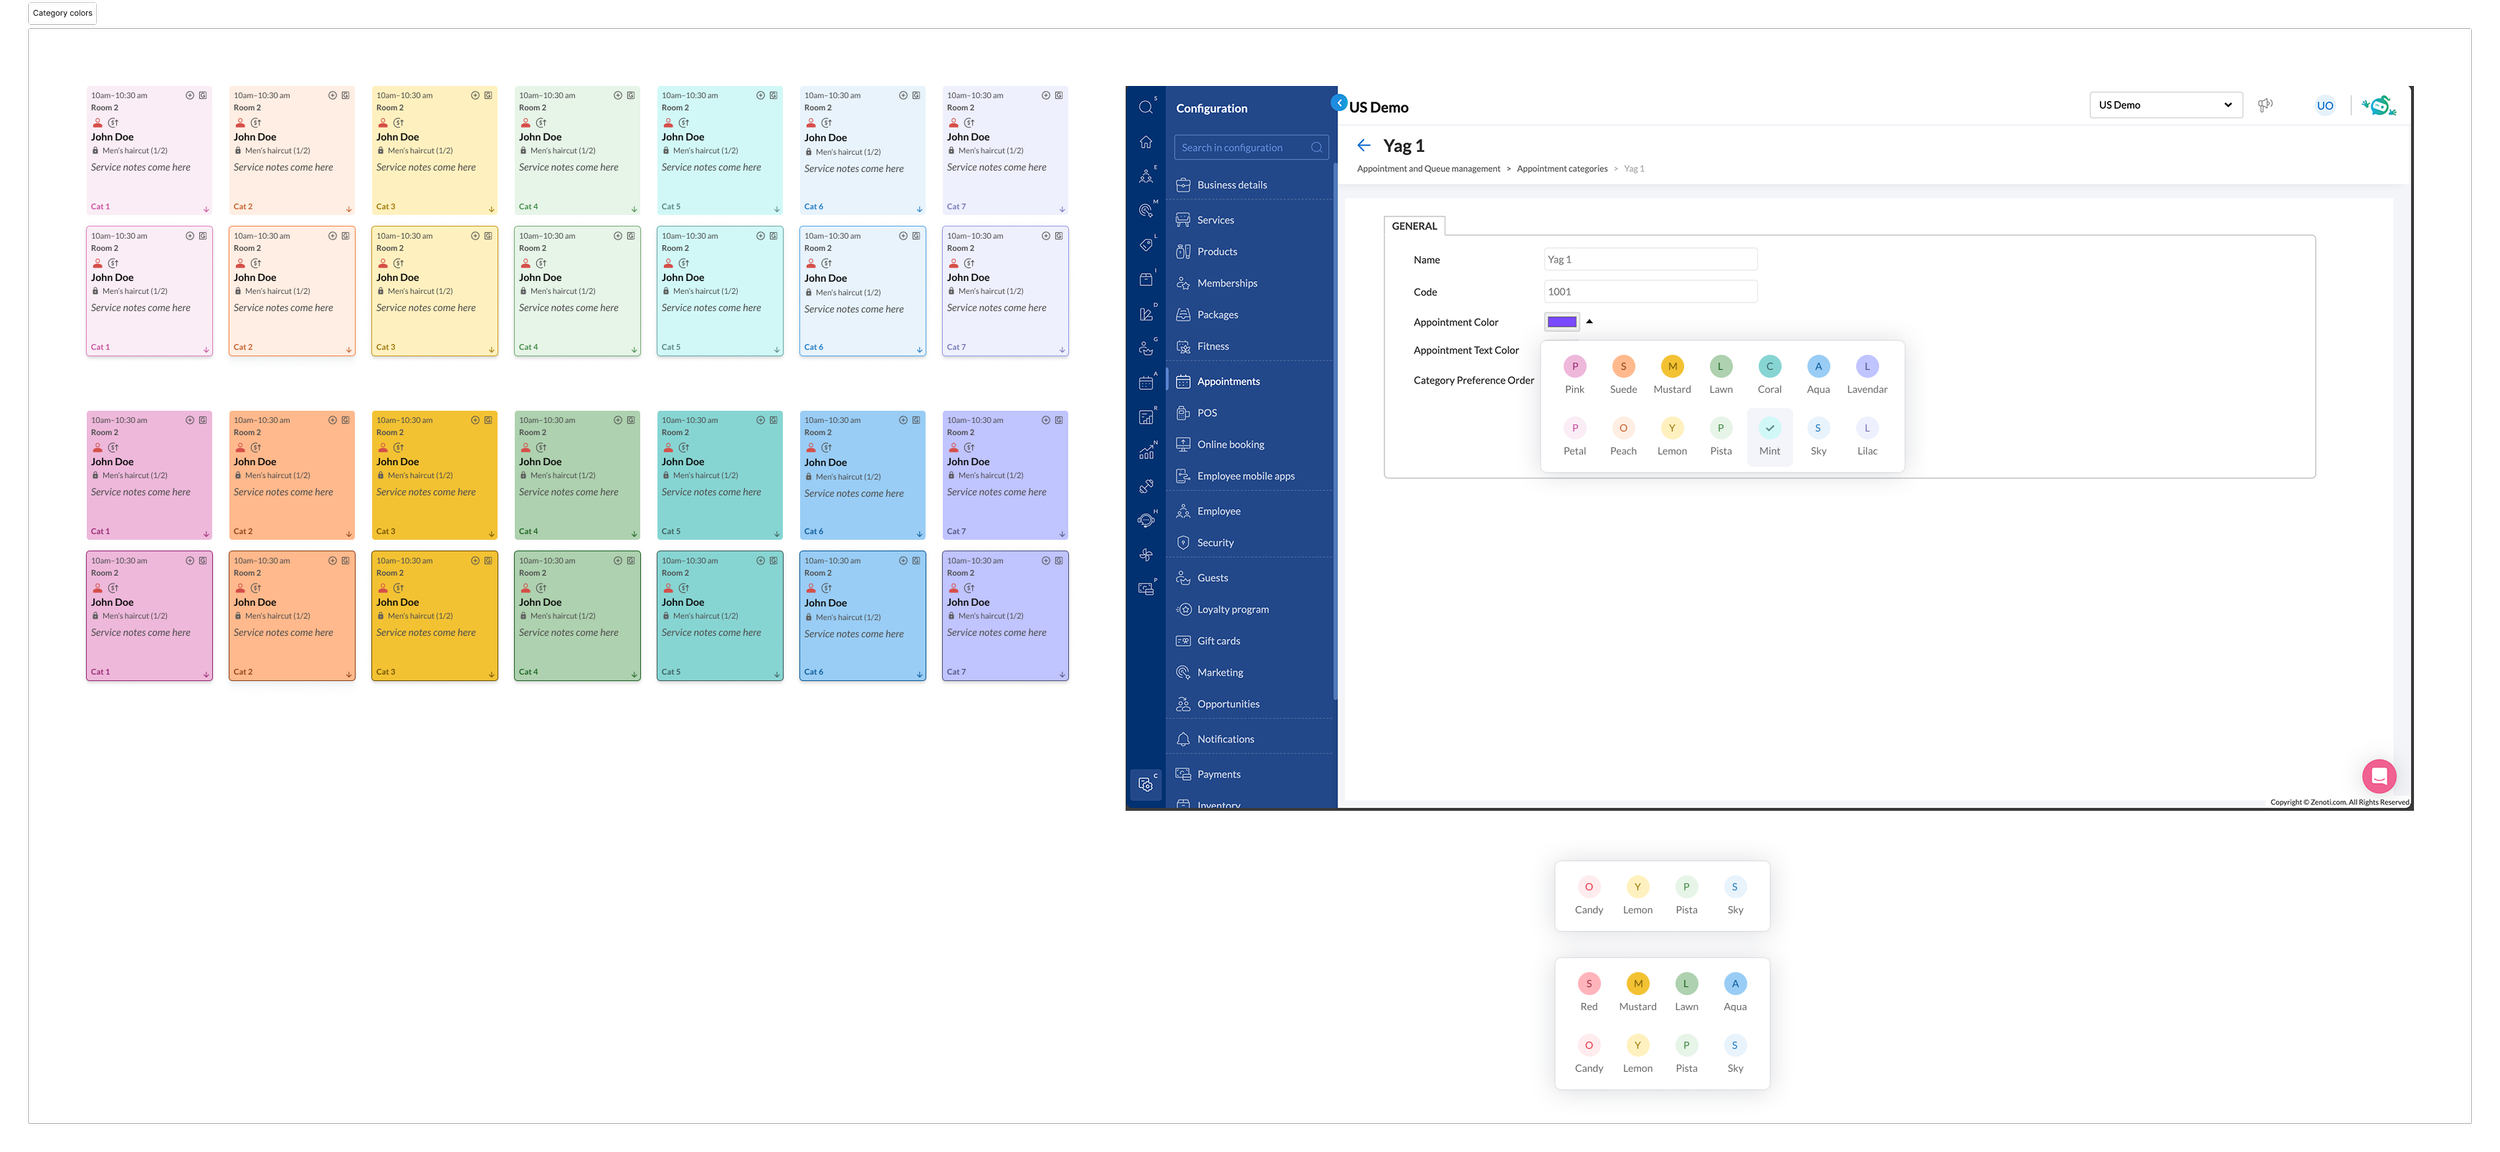Viewport: 2500px width, 1152px height.
Task: Click the Search in configuration field
Action: tap(1243, 148)
